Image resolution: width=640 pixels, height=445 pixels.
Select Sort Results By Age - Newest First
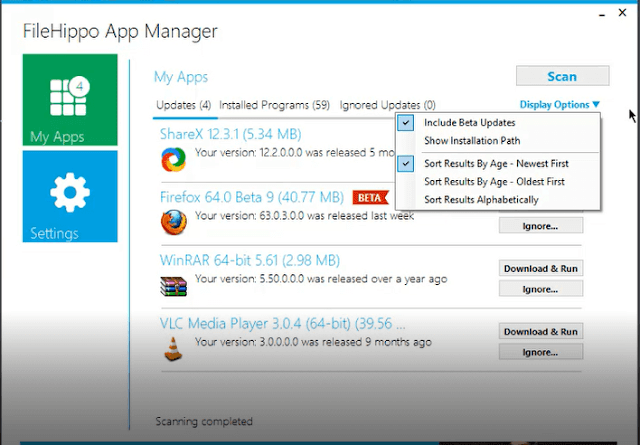click(496, 164)
